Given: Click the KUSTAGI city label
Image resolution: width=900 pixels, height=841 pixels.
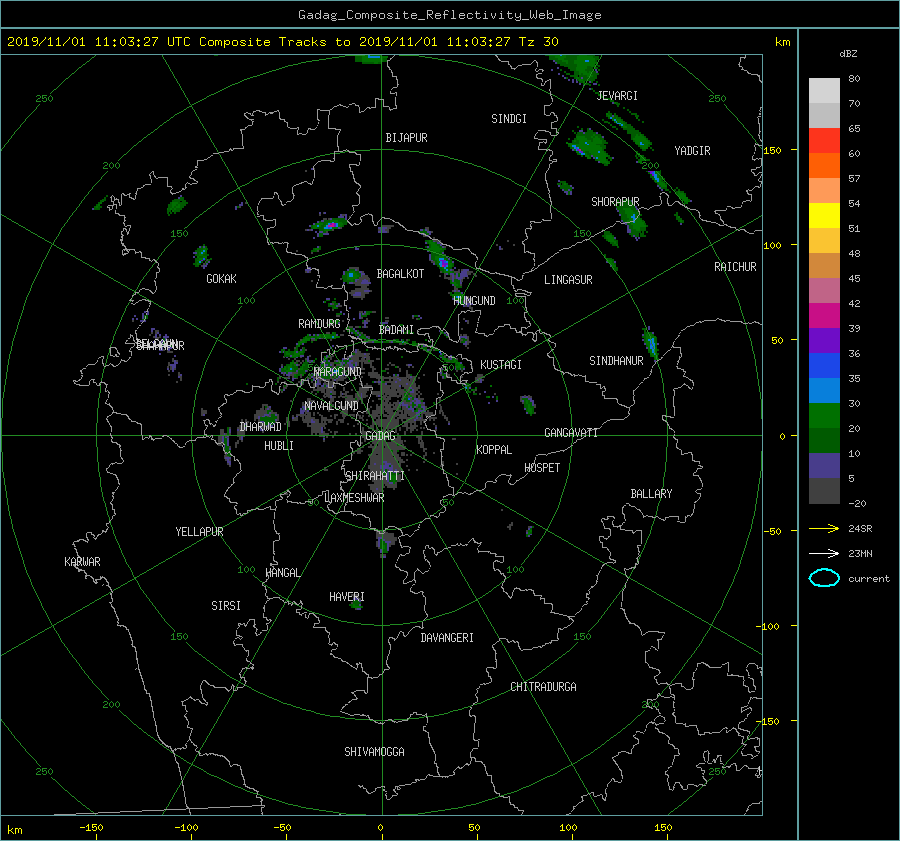Looking at the screenshot, I should 501,365.
